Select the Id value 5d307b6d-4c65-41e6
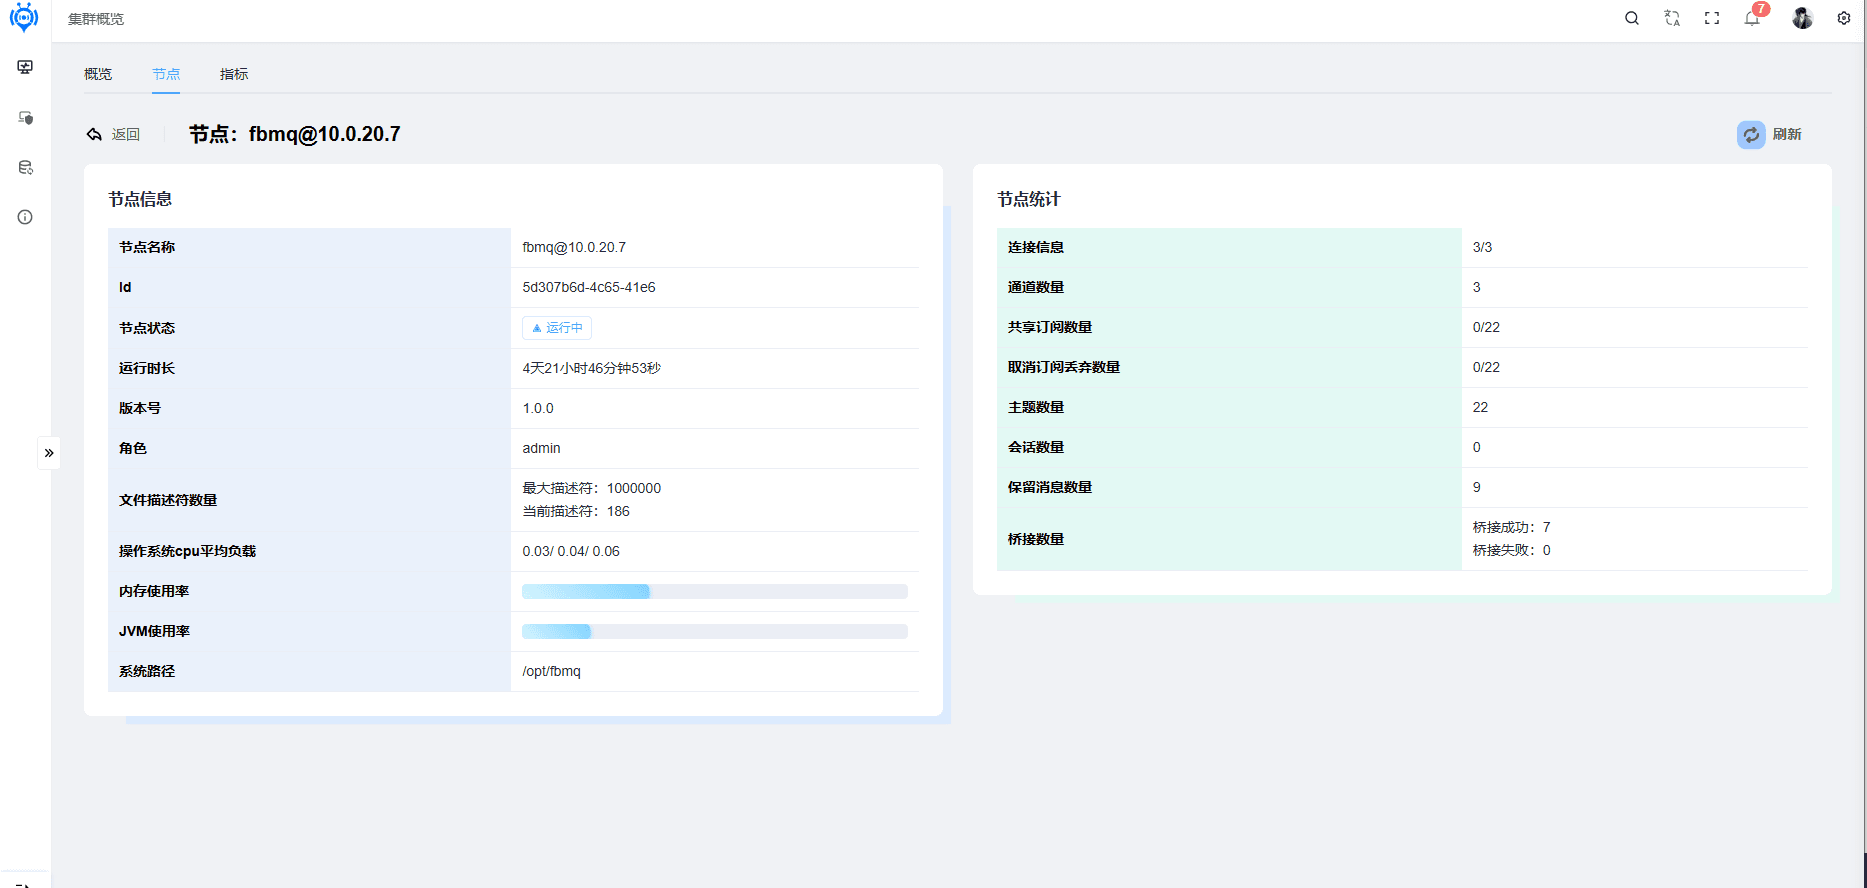This screenshot has height=888, width=1867. (589, 287)
